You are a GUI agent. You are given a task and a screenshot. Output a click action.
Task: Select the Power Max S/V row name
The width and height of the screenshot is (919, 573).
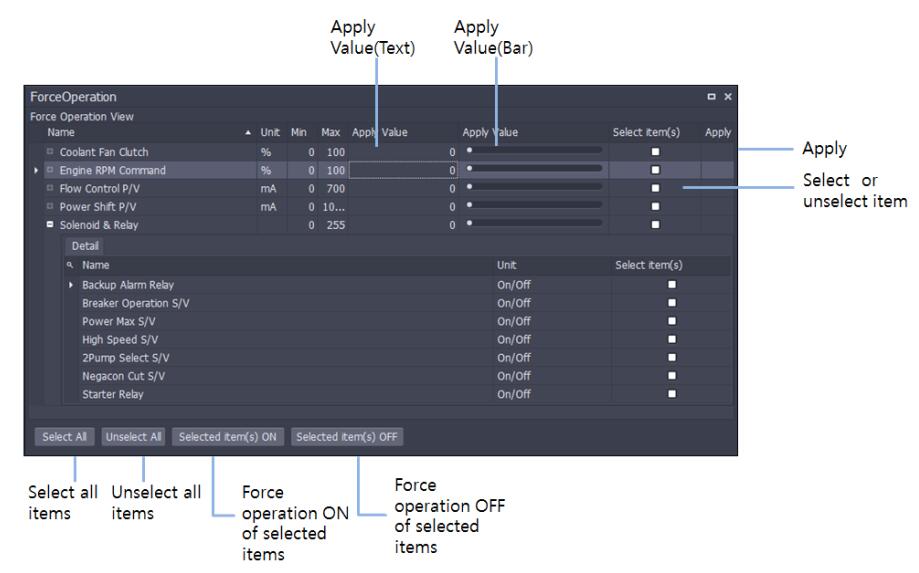[x=118, y=321]
